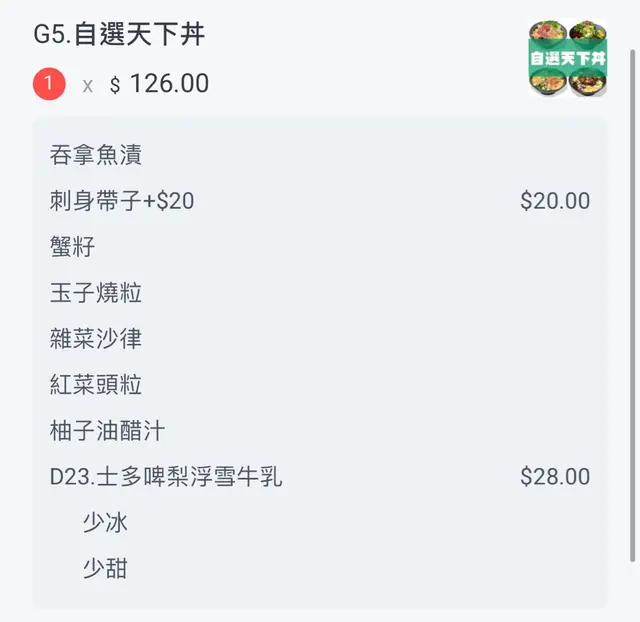Click the $20.00 add-on price

[555, 201]
